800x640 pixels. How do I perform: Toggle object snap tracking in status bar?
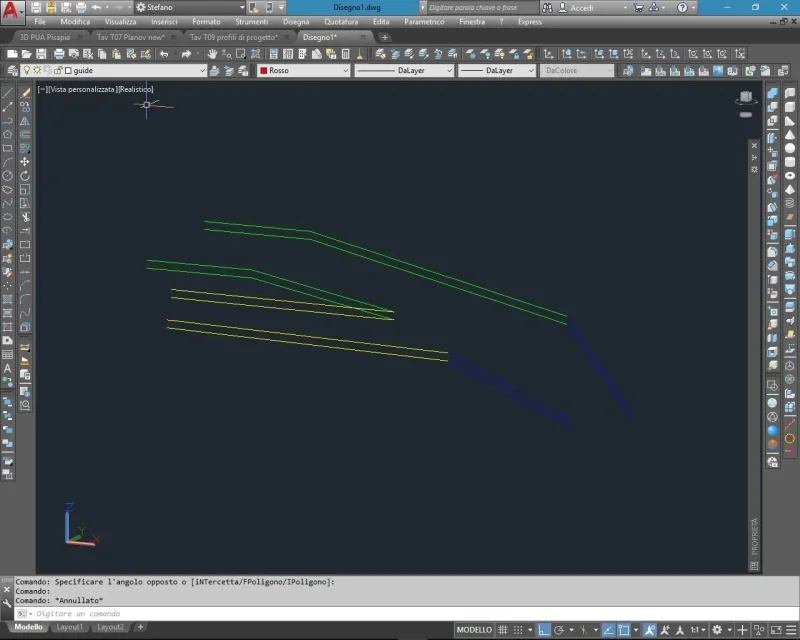(608, 630)
